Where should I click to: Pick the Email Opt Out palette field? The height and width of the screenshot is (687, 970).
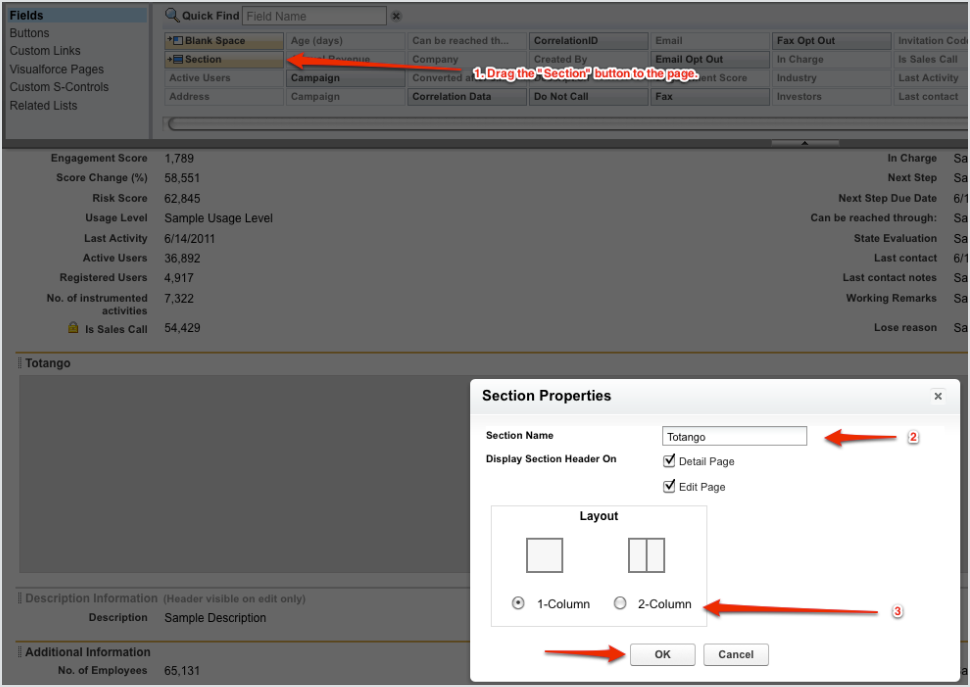click(710, 59)
